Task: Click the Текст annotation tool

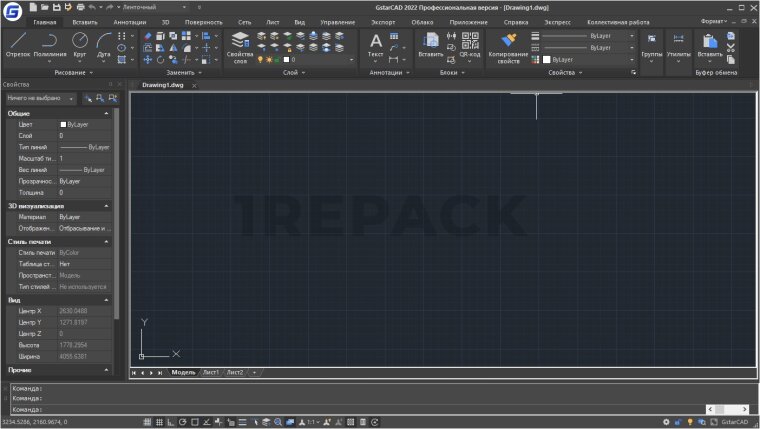Action: (x=376, y=45)
